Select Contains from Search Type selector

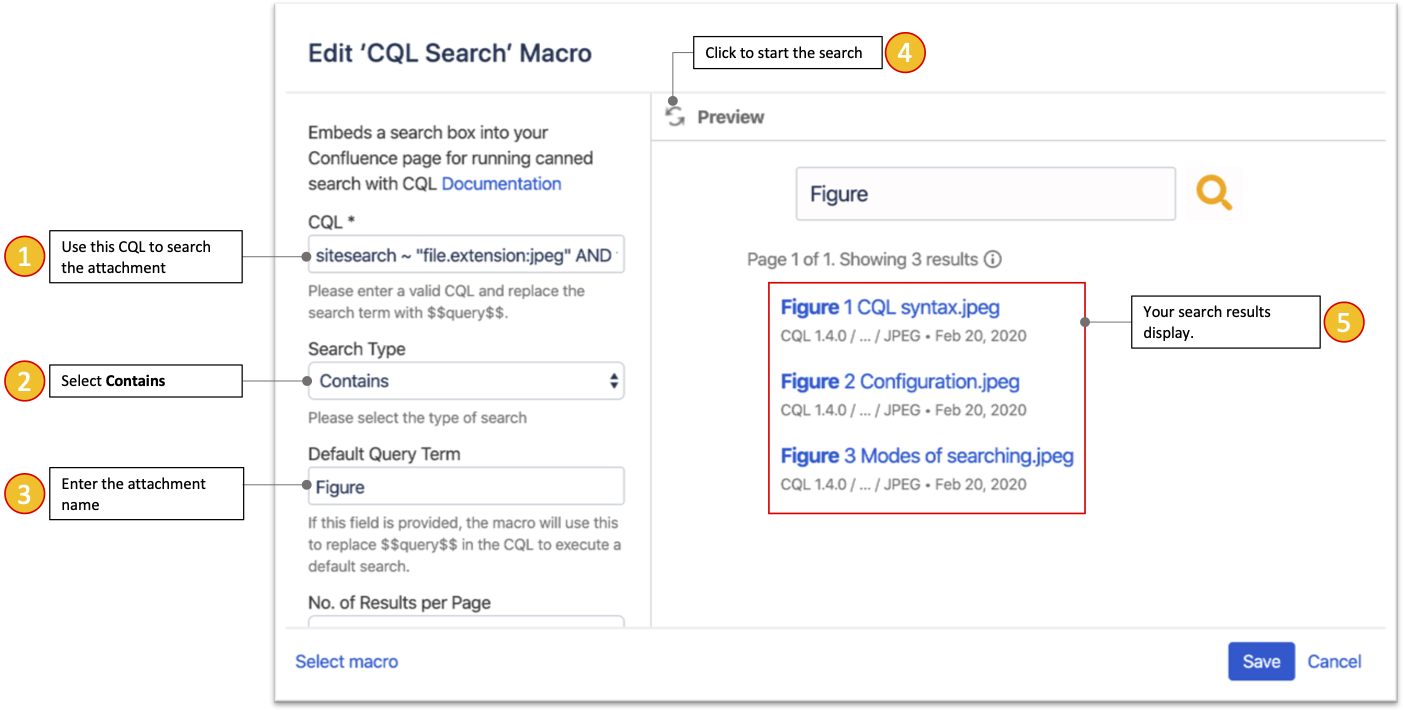click(466, 381)
